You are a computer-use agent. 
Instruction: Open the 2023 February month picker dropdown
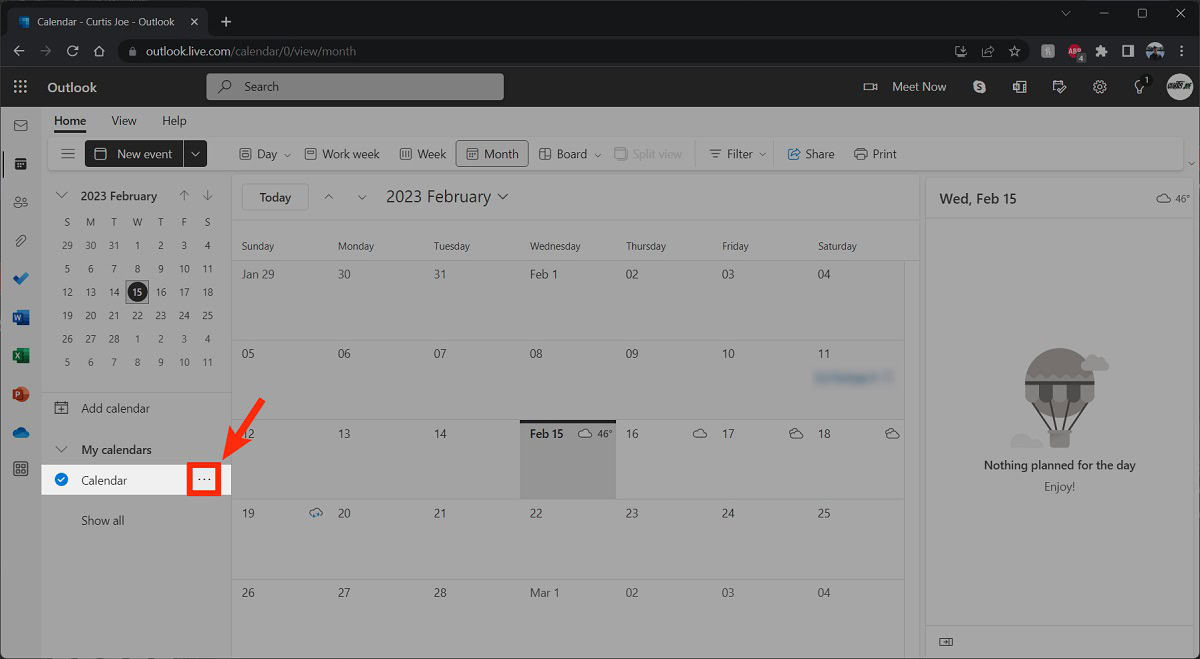click(447, 197)
